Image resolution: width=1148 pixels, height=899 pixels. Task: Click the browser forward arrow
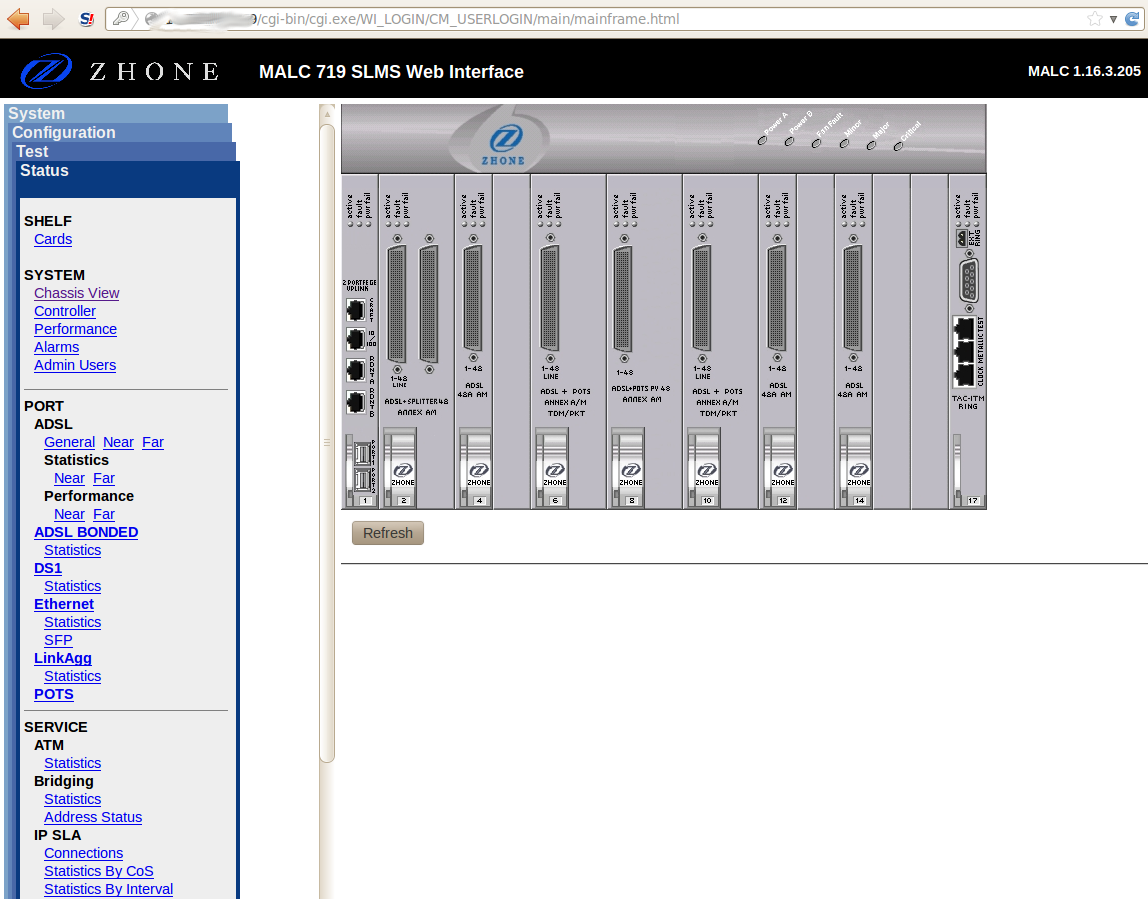click(x=53, y=18)
